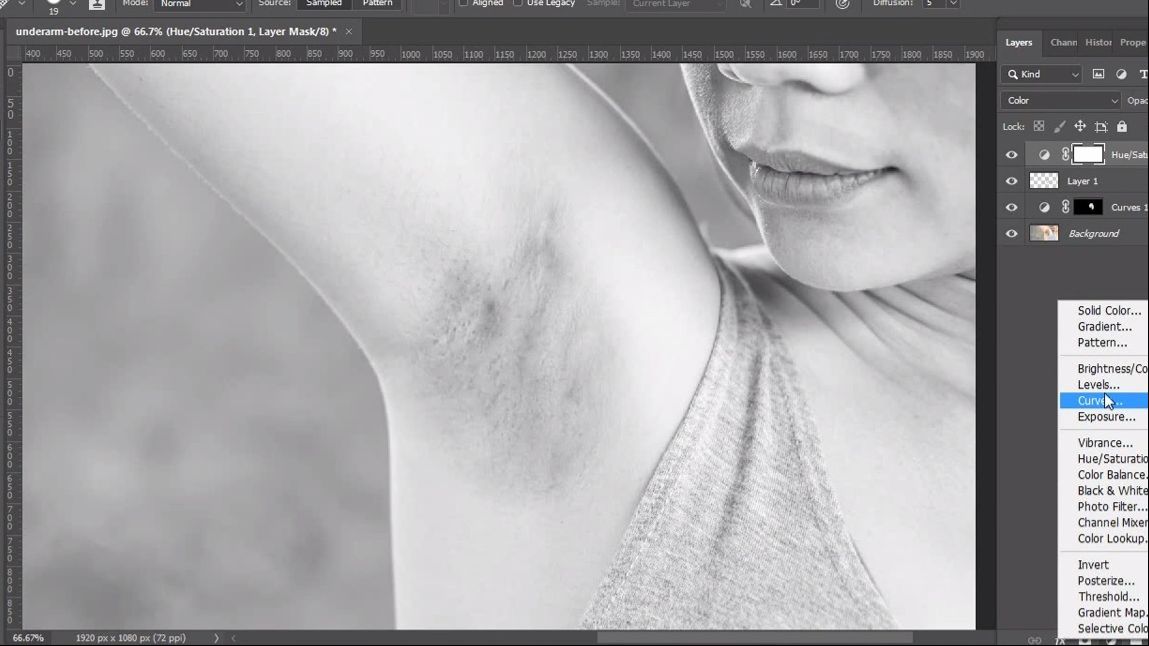Viewport: 1149px width, 646px height.
Task: Select Exposure in the adjustment layer menu
Action: coord(1106,417)
